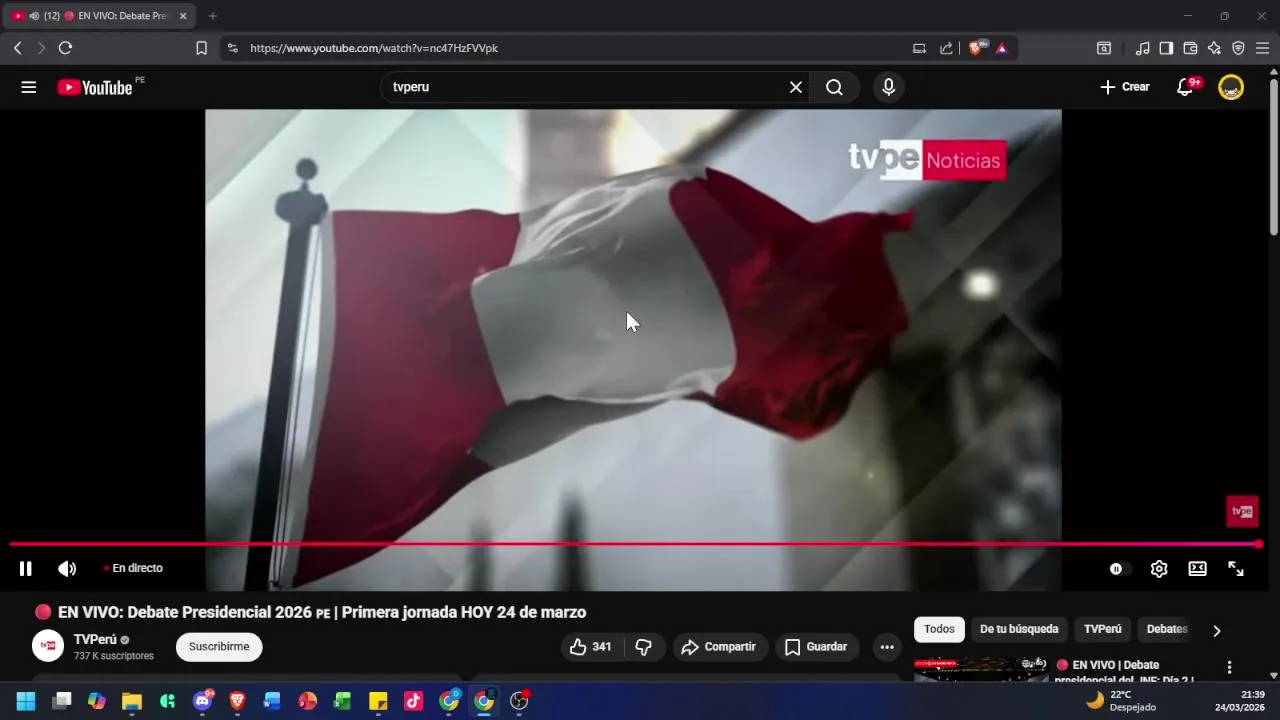This screenshot has height=720, width=1280.
Task: Open Brave playlist music-note icon
Action: tap(1142, 48)
